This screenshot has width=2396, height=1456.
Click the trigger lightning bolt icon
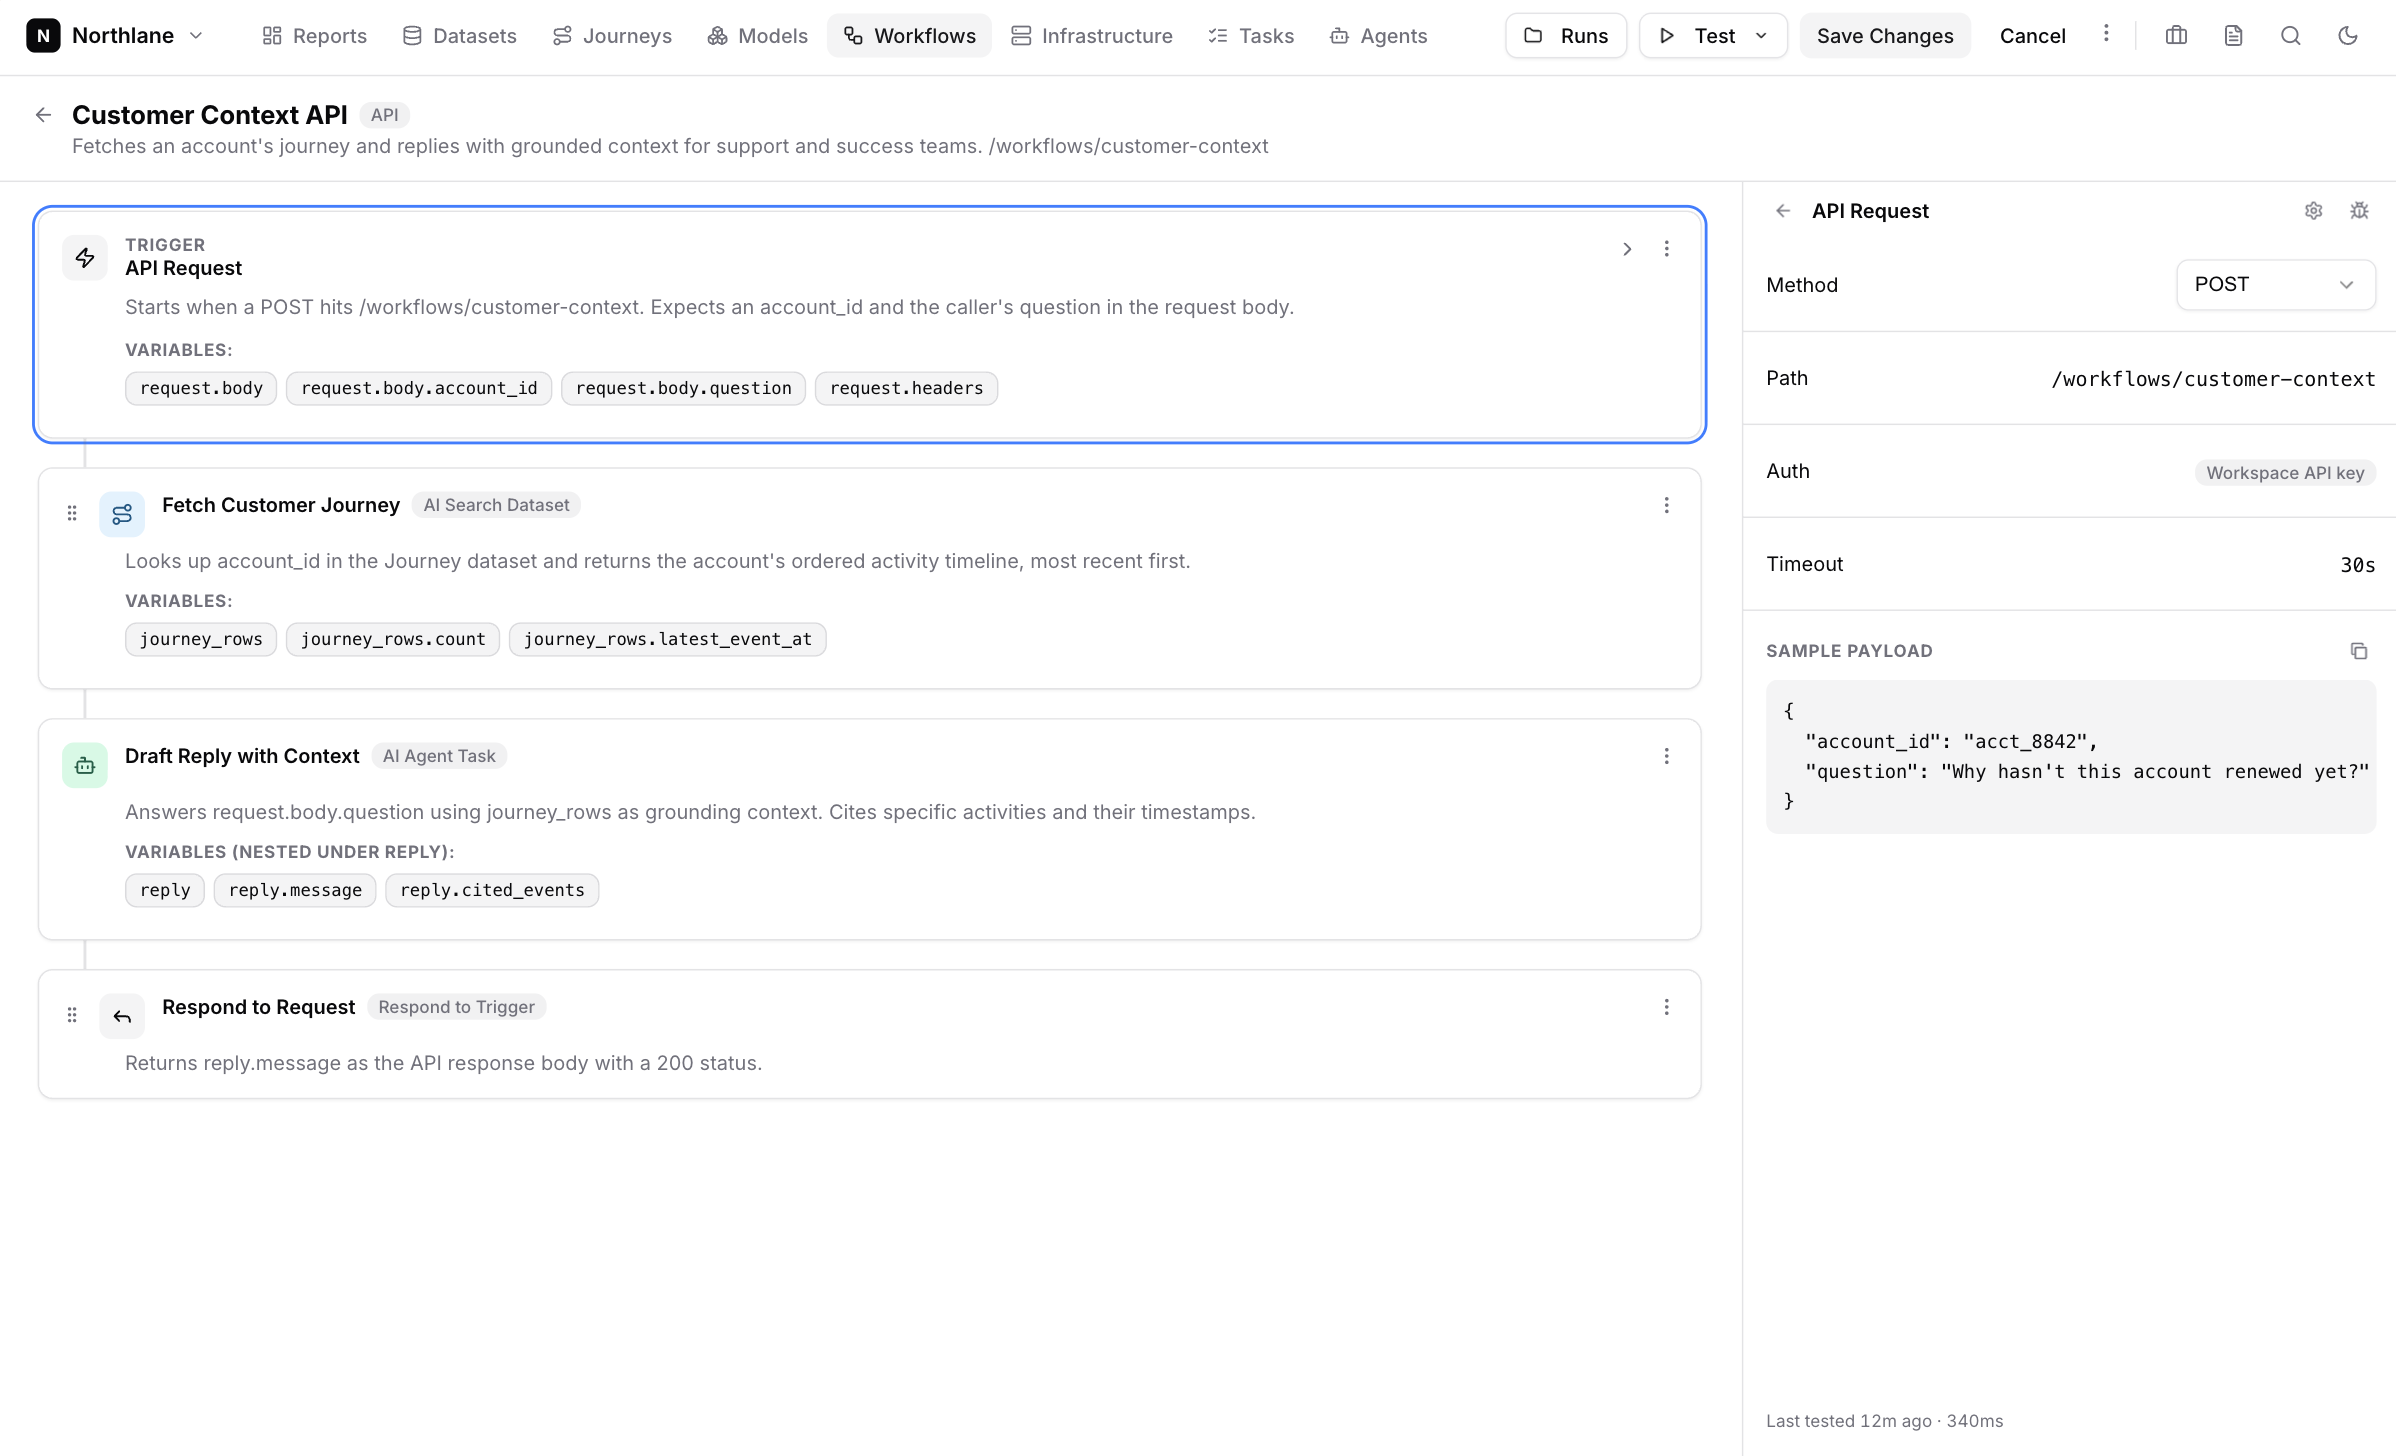(x=85, y=258)
